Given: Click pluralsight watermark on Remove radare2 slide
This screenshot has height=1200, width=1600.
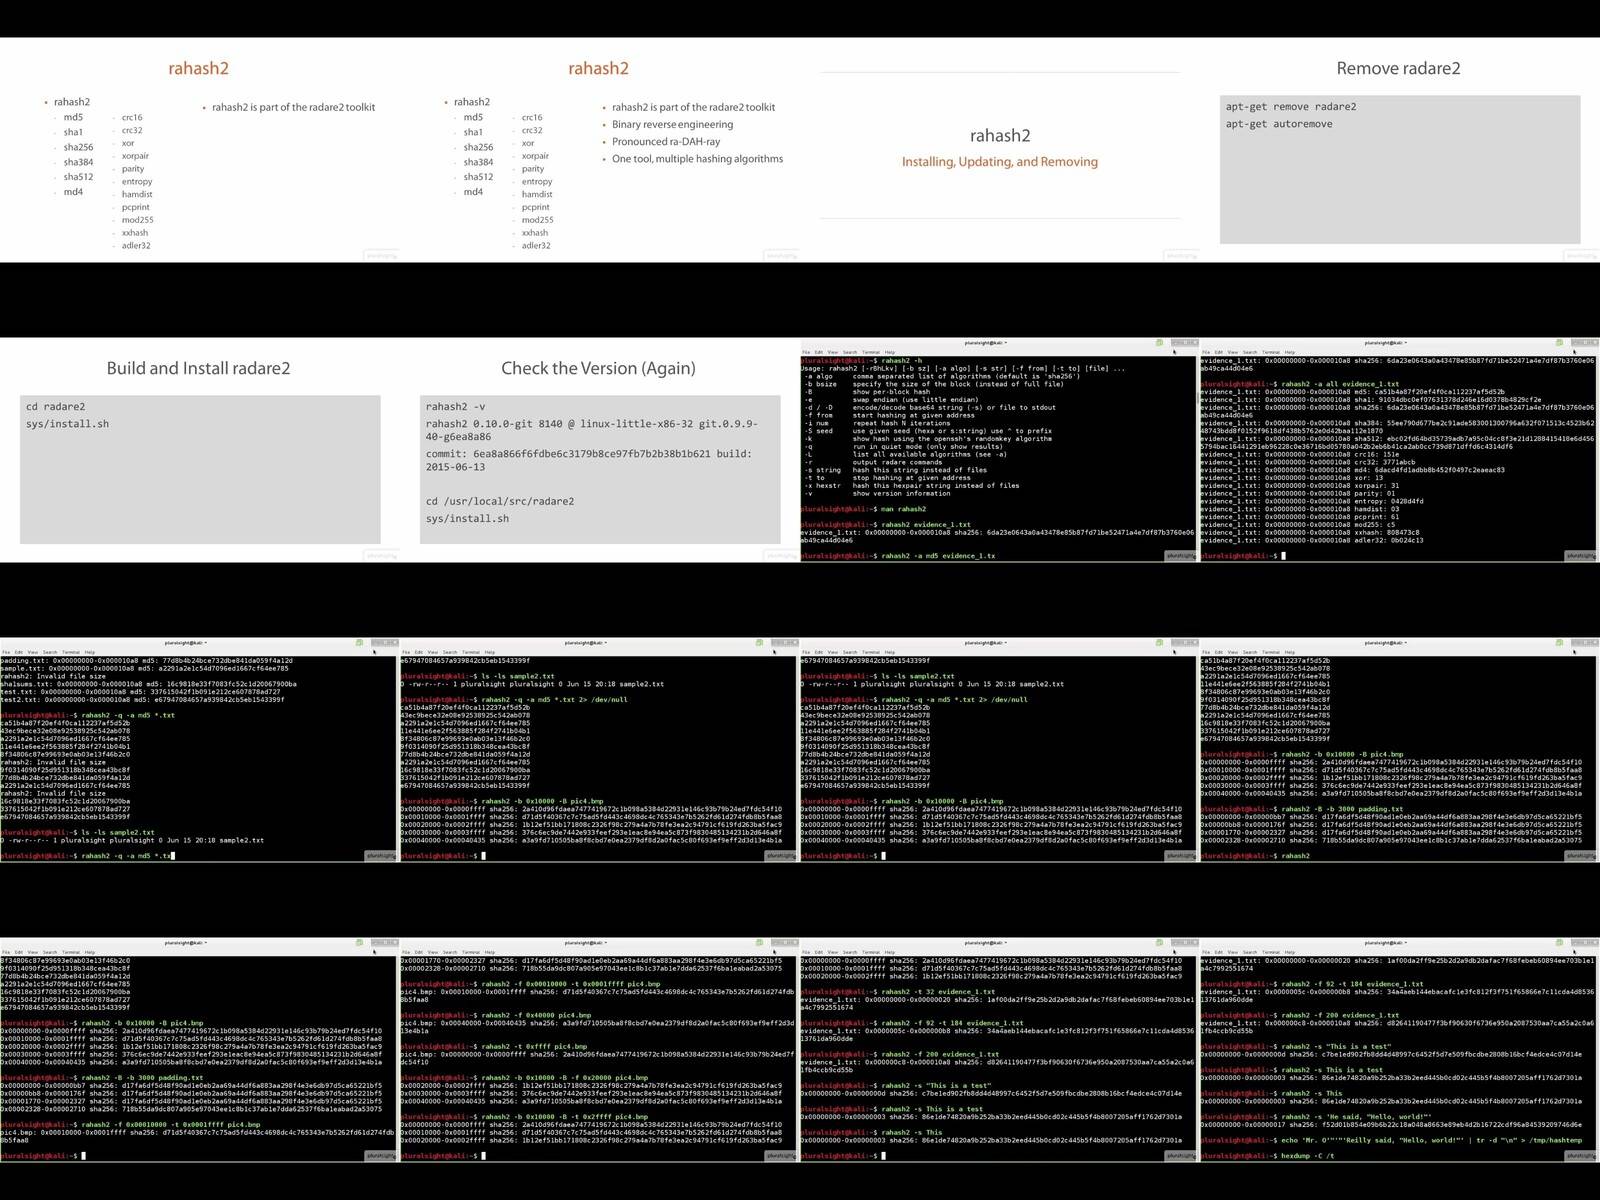Looking at the screenshot, I should [1581, 255].
